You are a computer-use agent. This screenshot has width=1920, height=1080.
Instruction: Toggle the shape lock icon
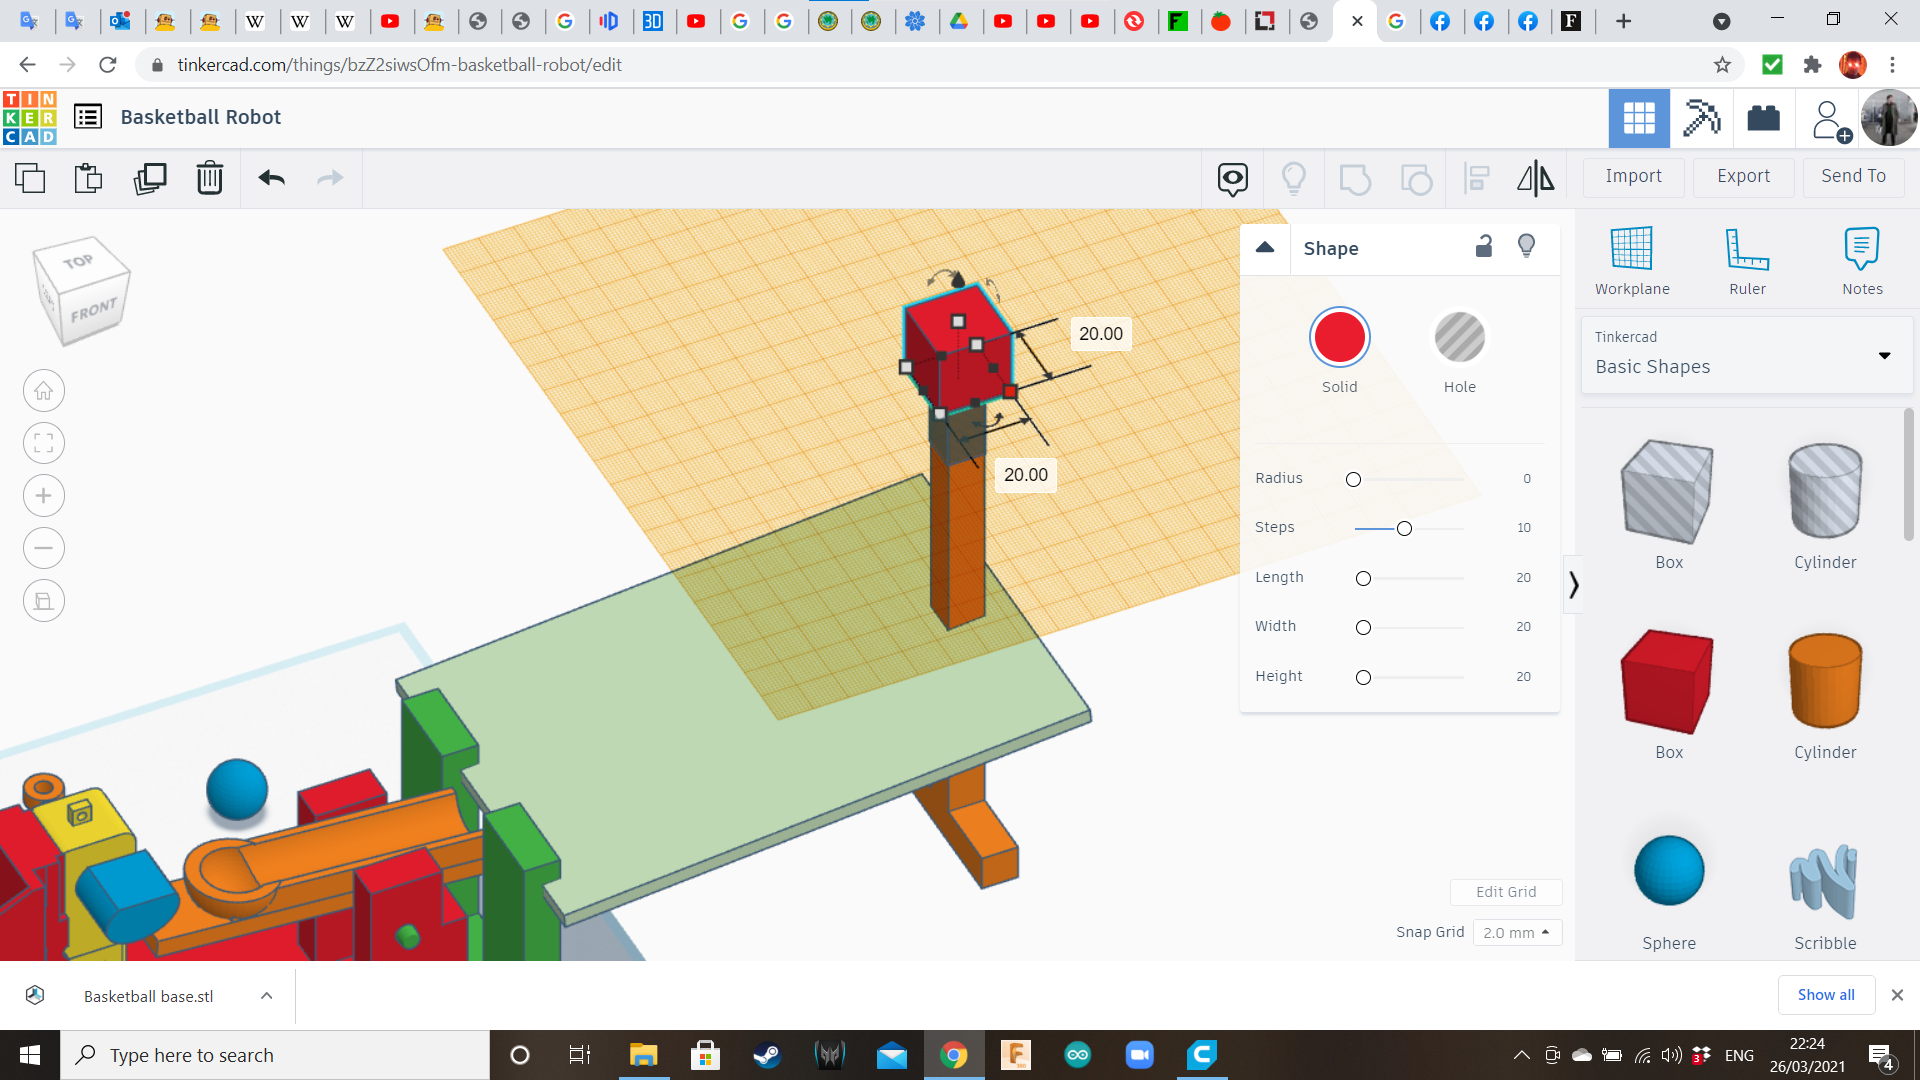point(1484,246)
